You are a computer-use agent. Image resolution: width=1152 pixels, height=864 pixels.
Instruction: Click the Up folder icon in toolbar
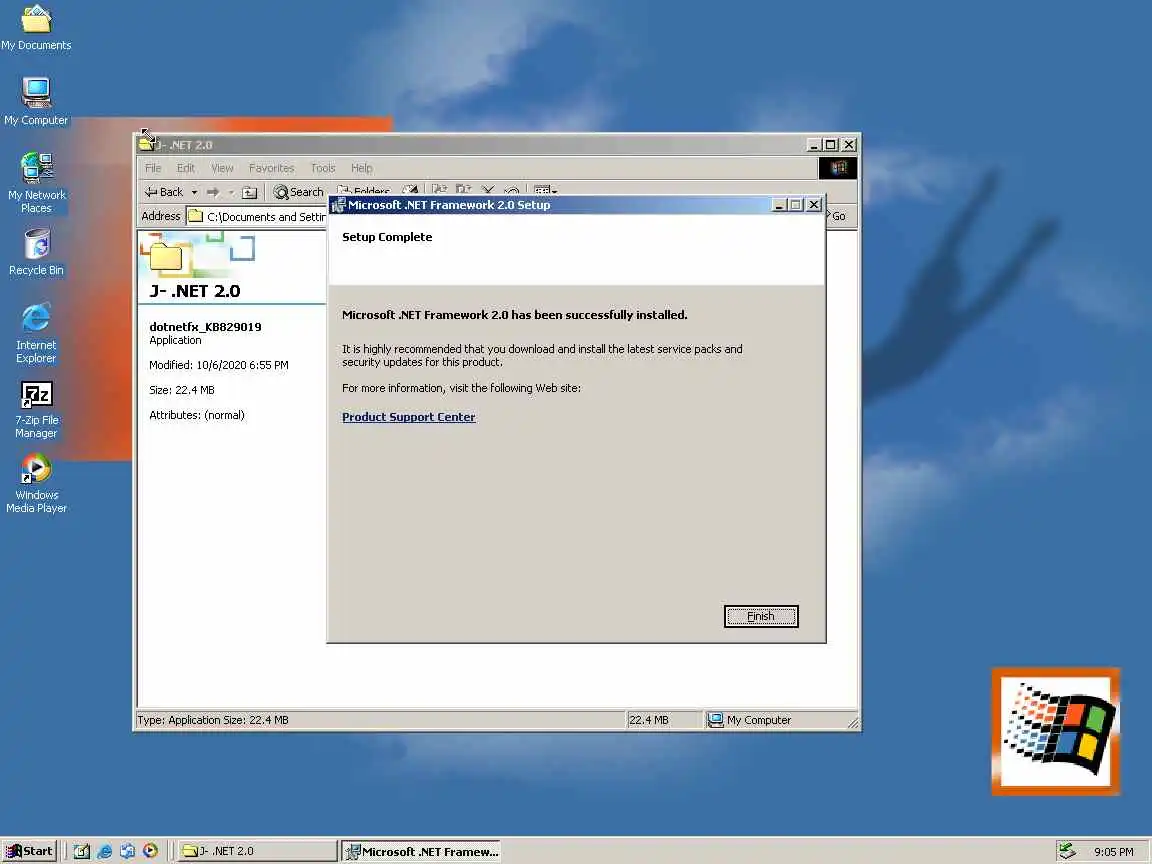[250, 192]
